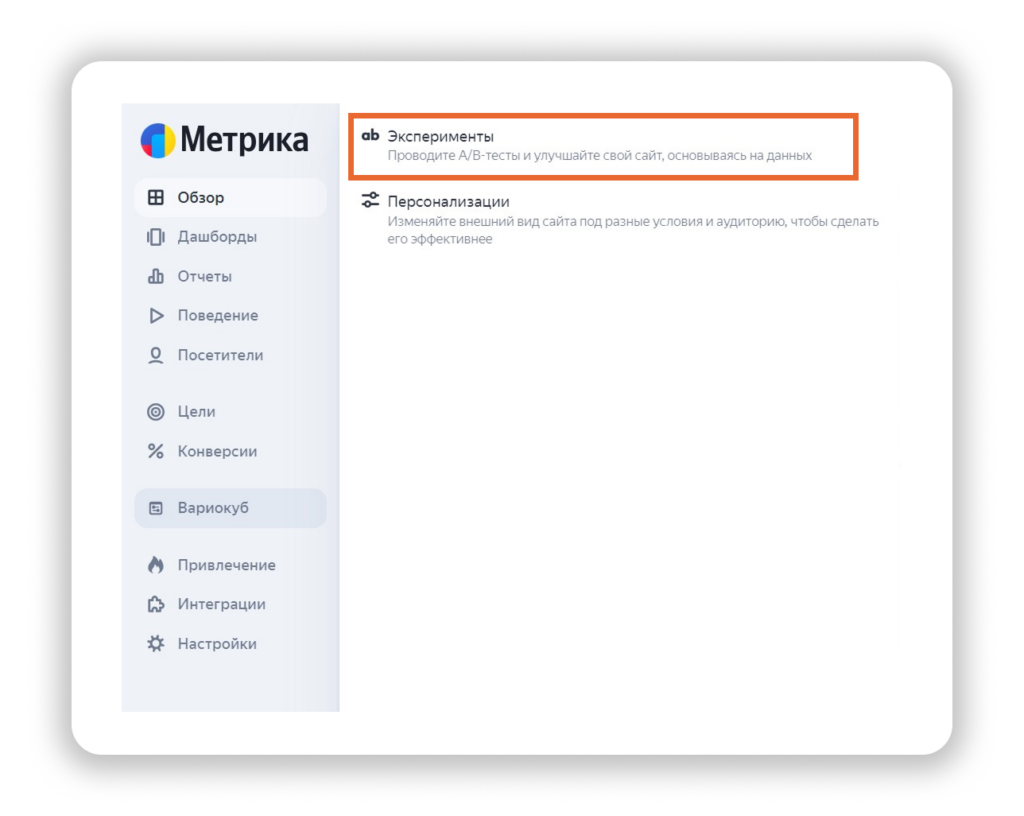Click the 'ab' Эксперименты icon

tap(370, 136)
